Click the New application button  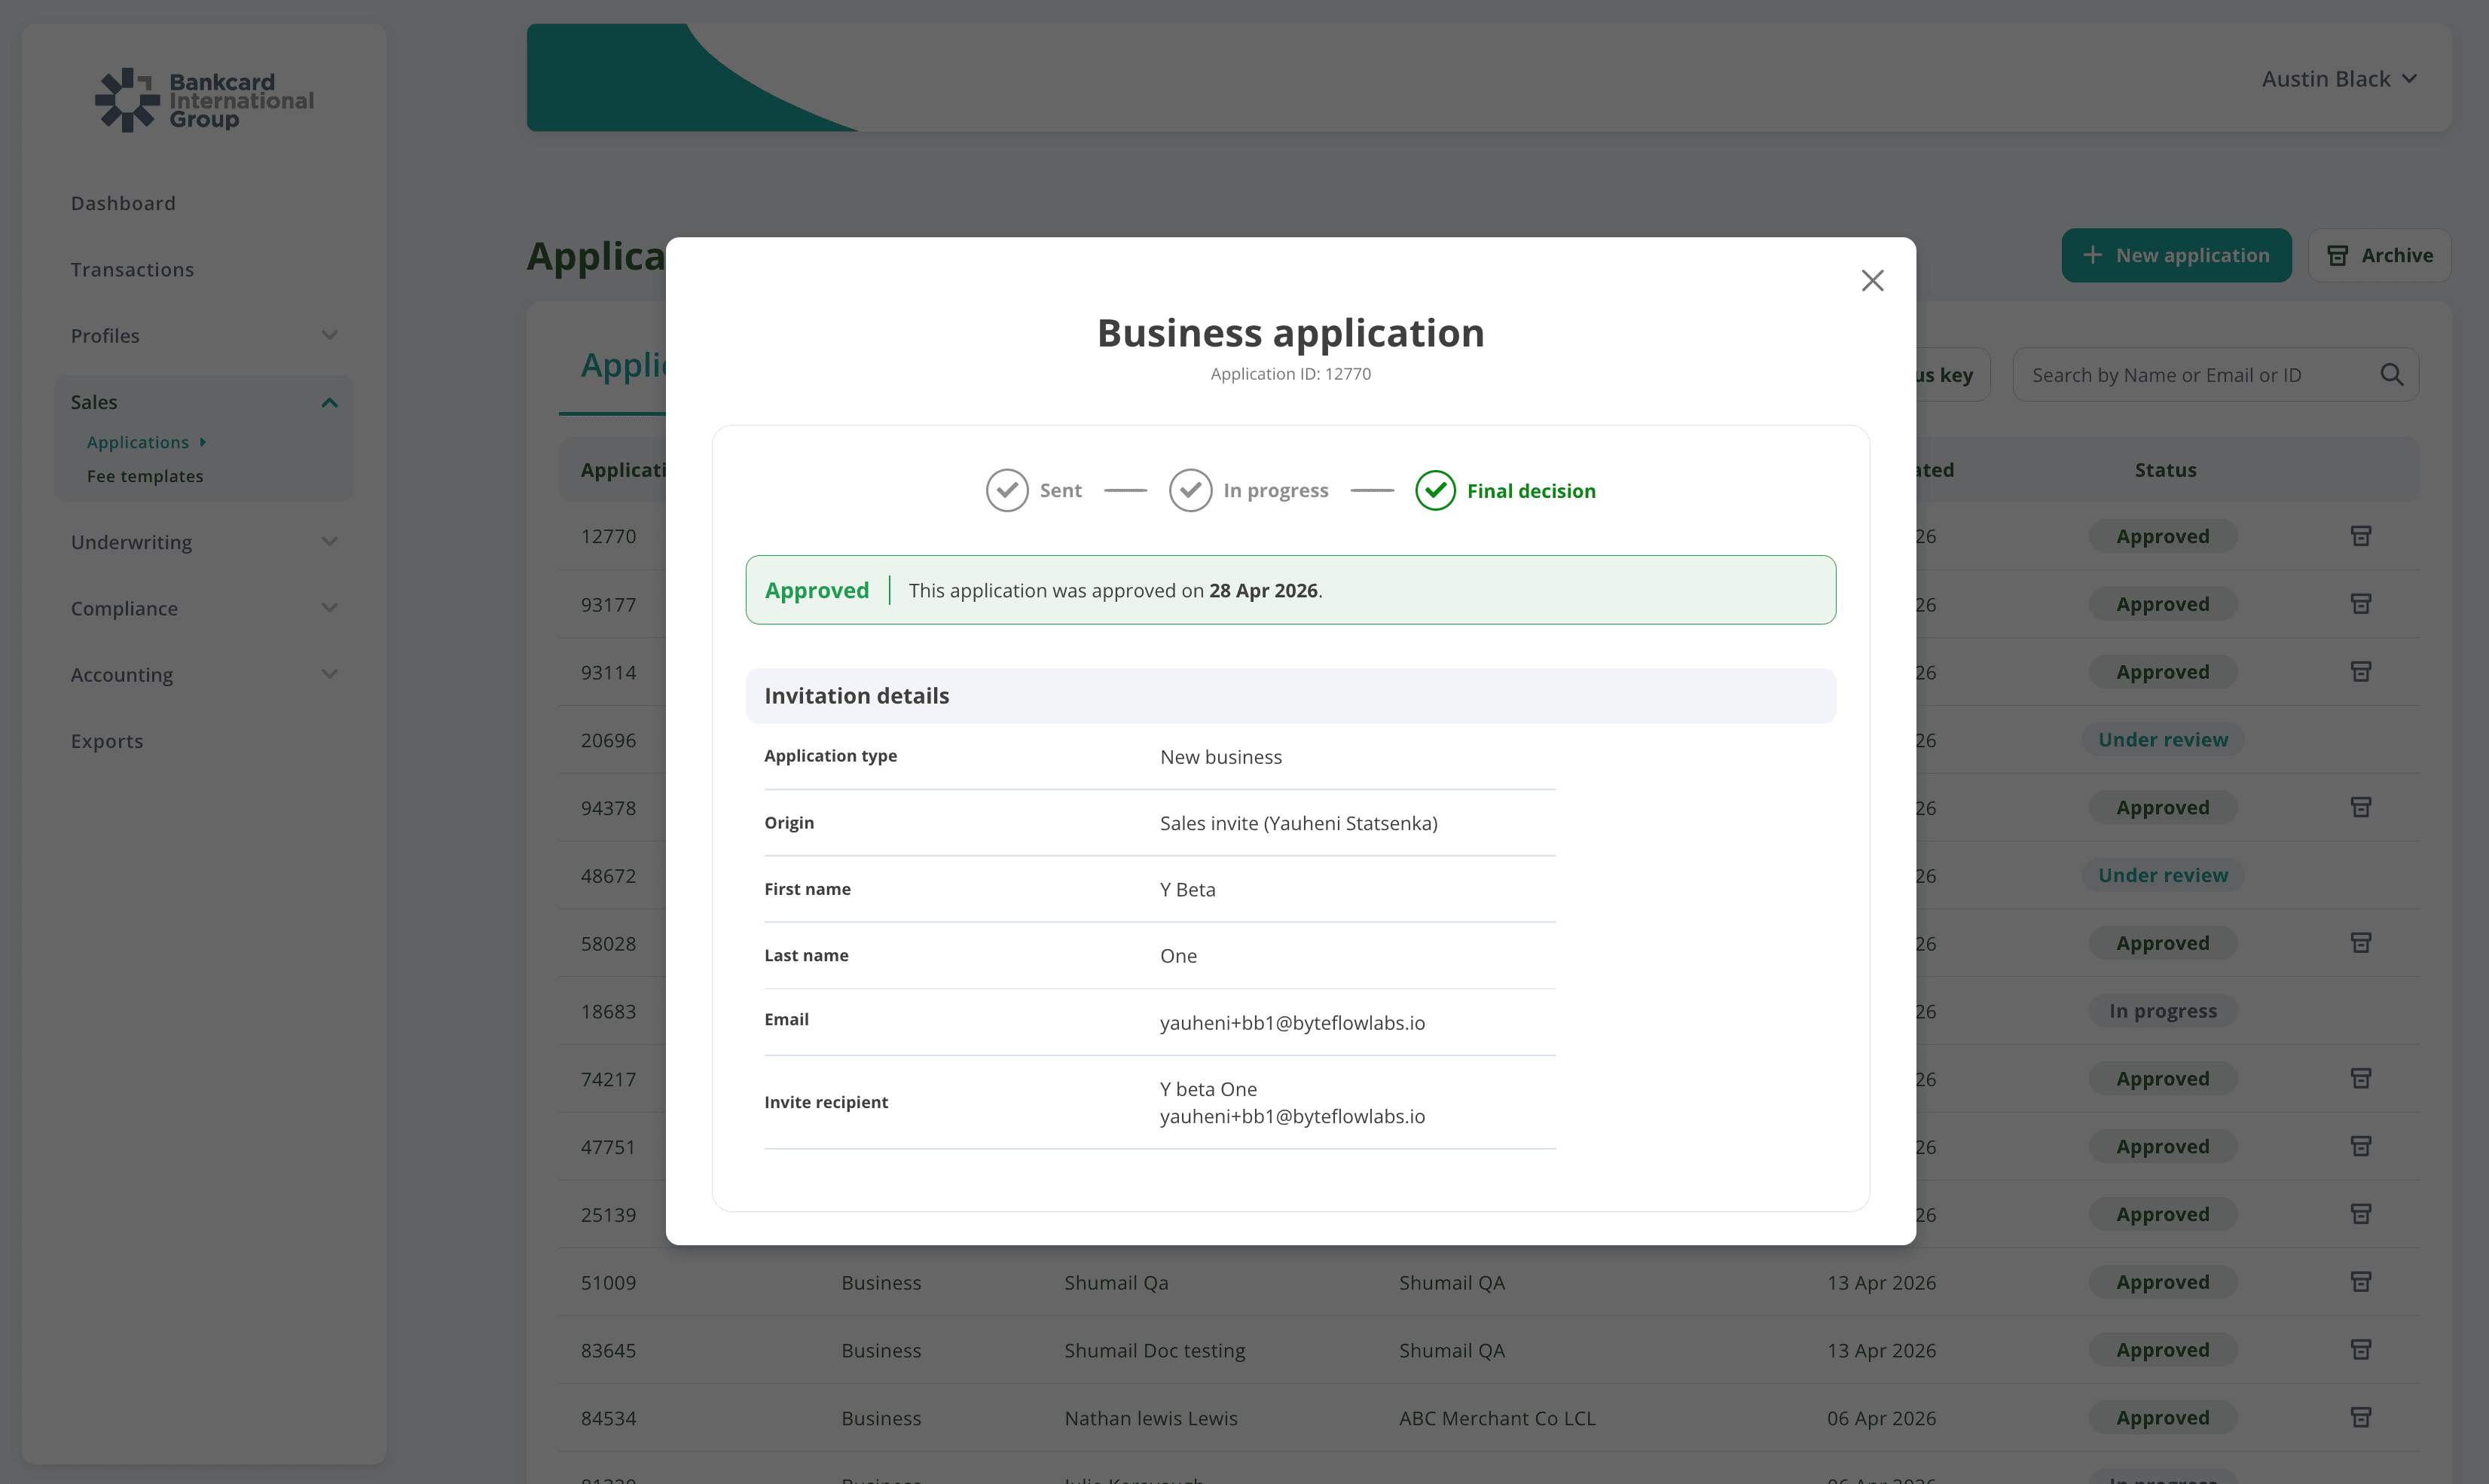pyautogui.click(x=2176, y=255)
